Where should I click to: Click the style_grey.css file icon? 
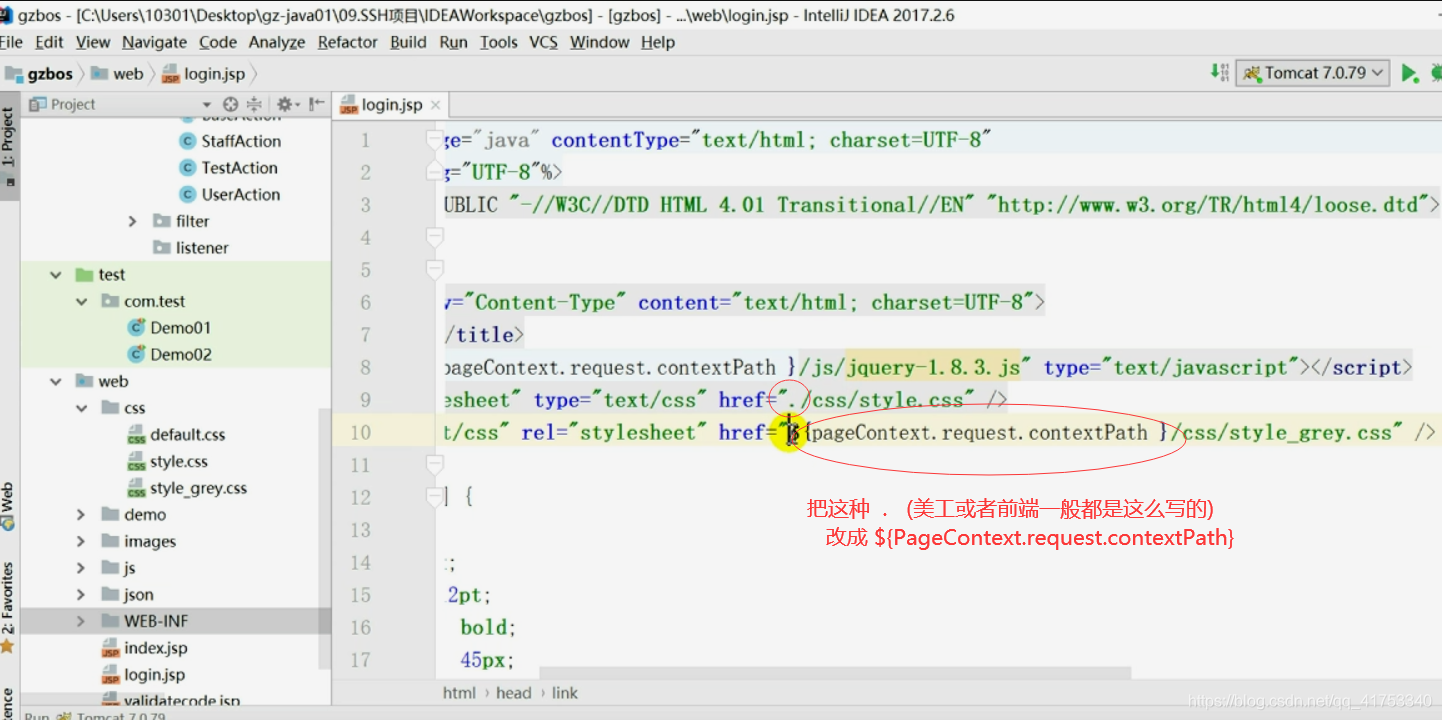tap(136, 489)
